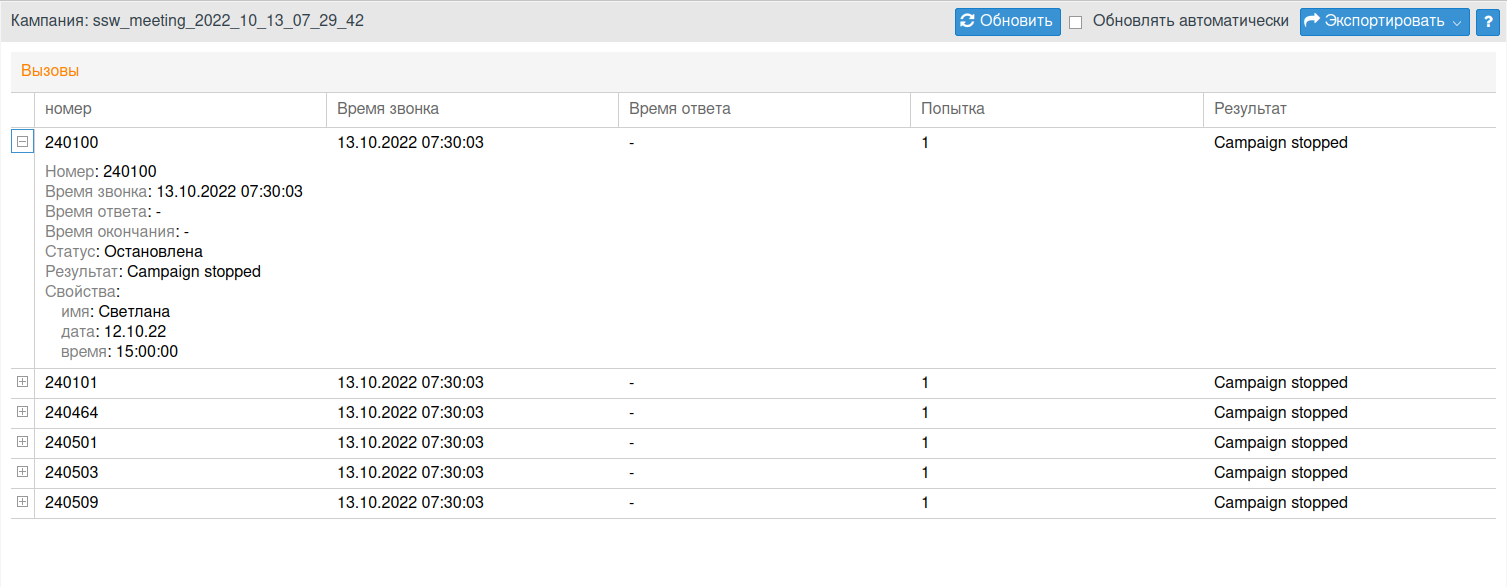The width and height of the screenshot is (1507, 587).
Task: Sort by the Время звонка column header
Action: pyautogui.click(x=388, y=109)
